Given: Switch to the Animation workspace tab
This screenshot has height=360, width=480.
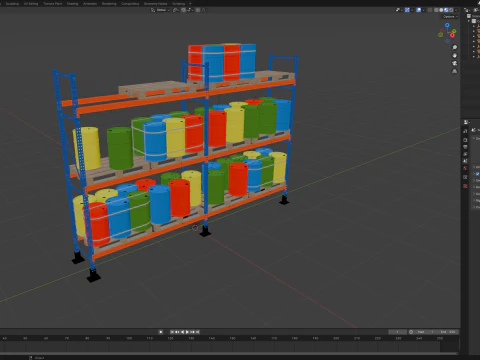Looking at the screenshot, I should coord(90,4).
